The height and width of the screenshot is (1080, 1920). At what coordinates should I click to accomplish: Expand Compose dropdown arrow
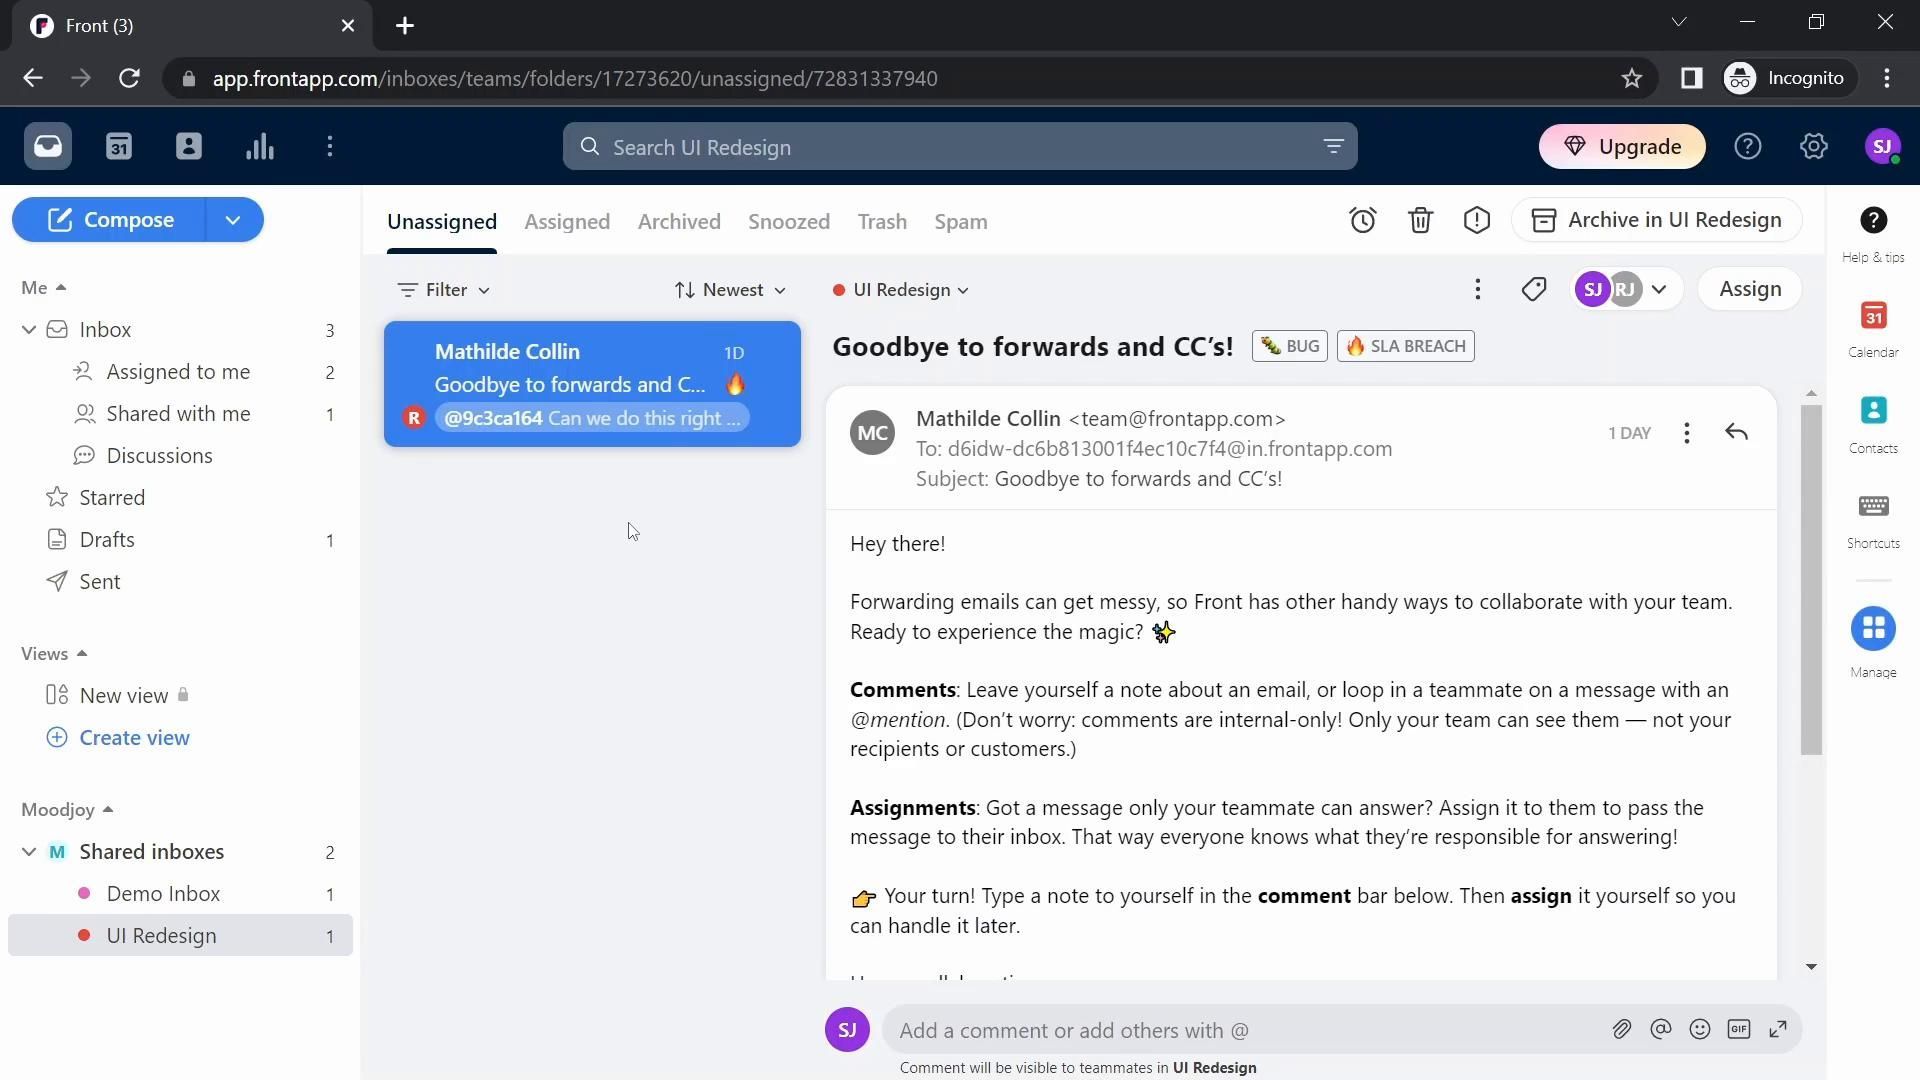tap(233, 220)
